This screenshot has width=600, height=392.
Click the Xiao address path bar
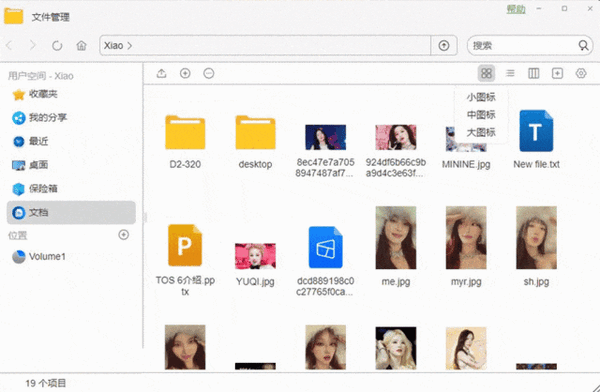(265, 46)
